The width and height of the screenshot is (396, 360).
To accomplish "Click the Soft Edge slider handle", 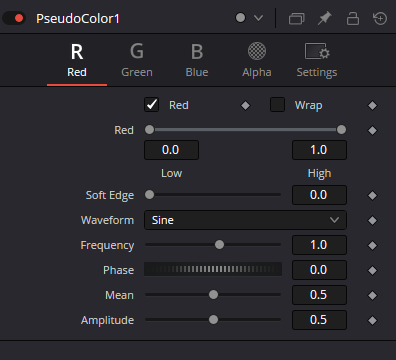I will point(149,194).
